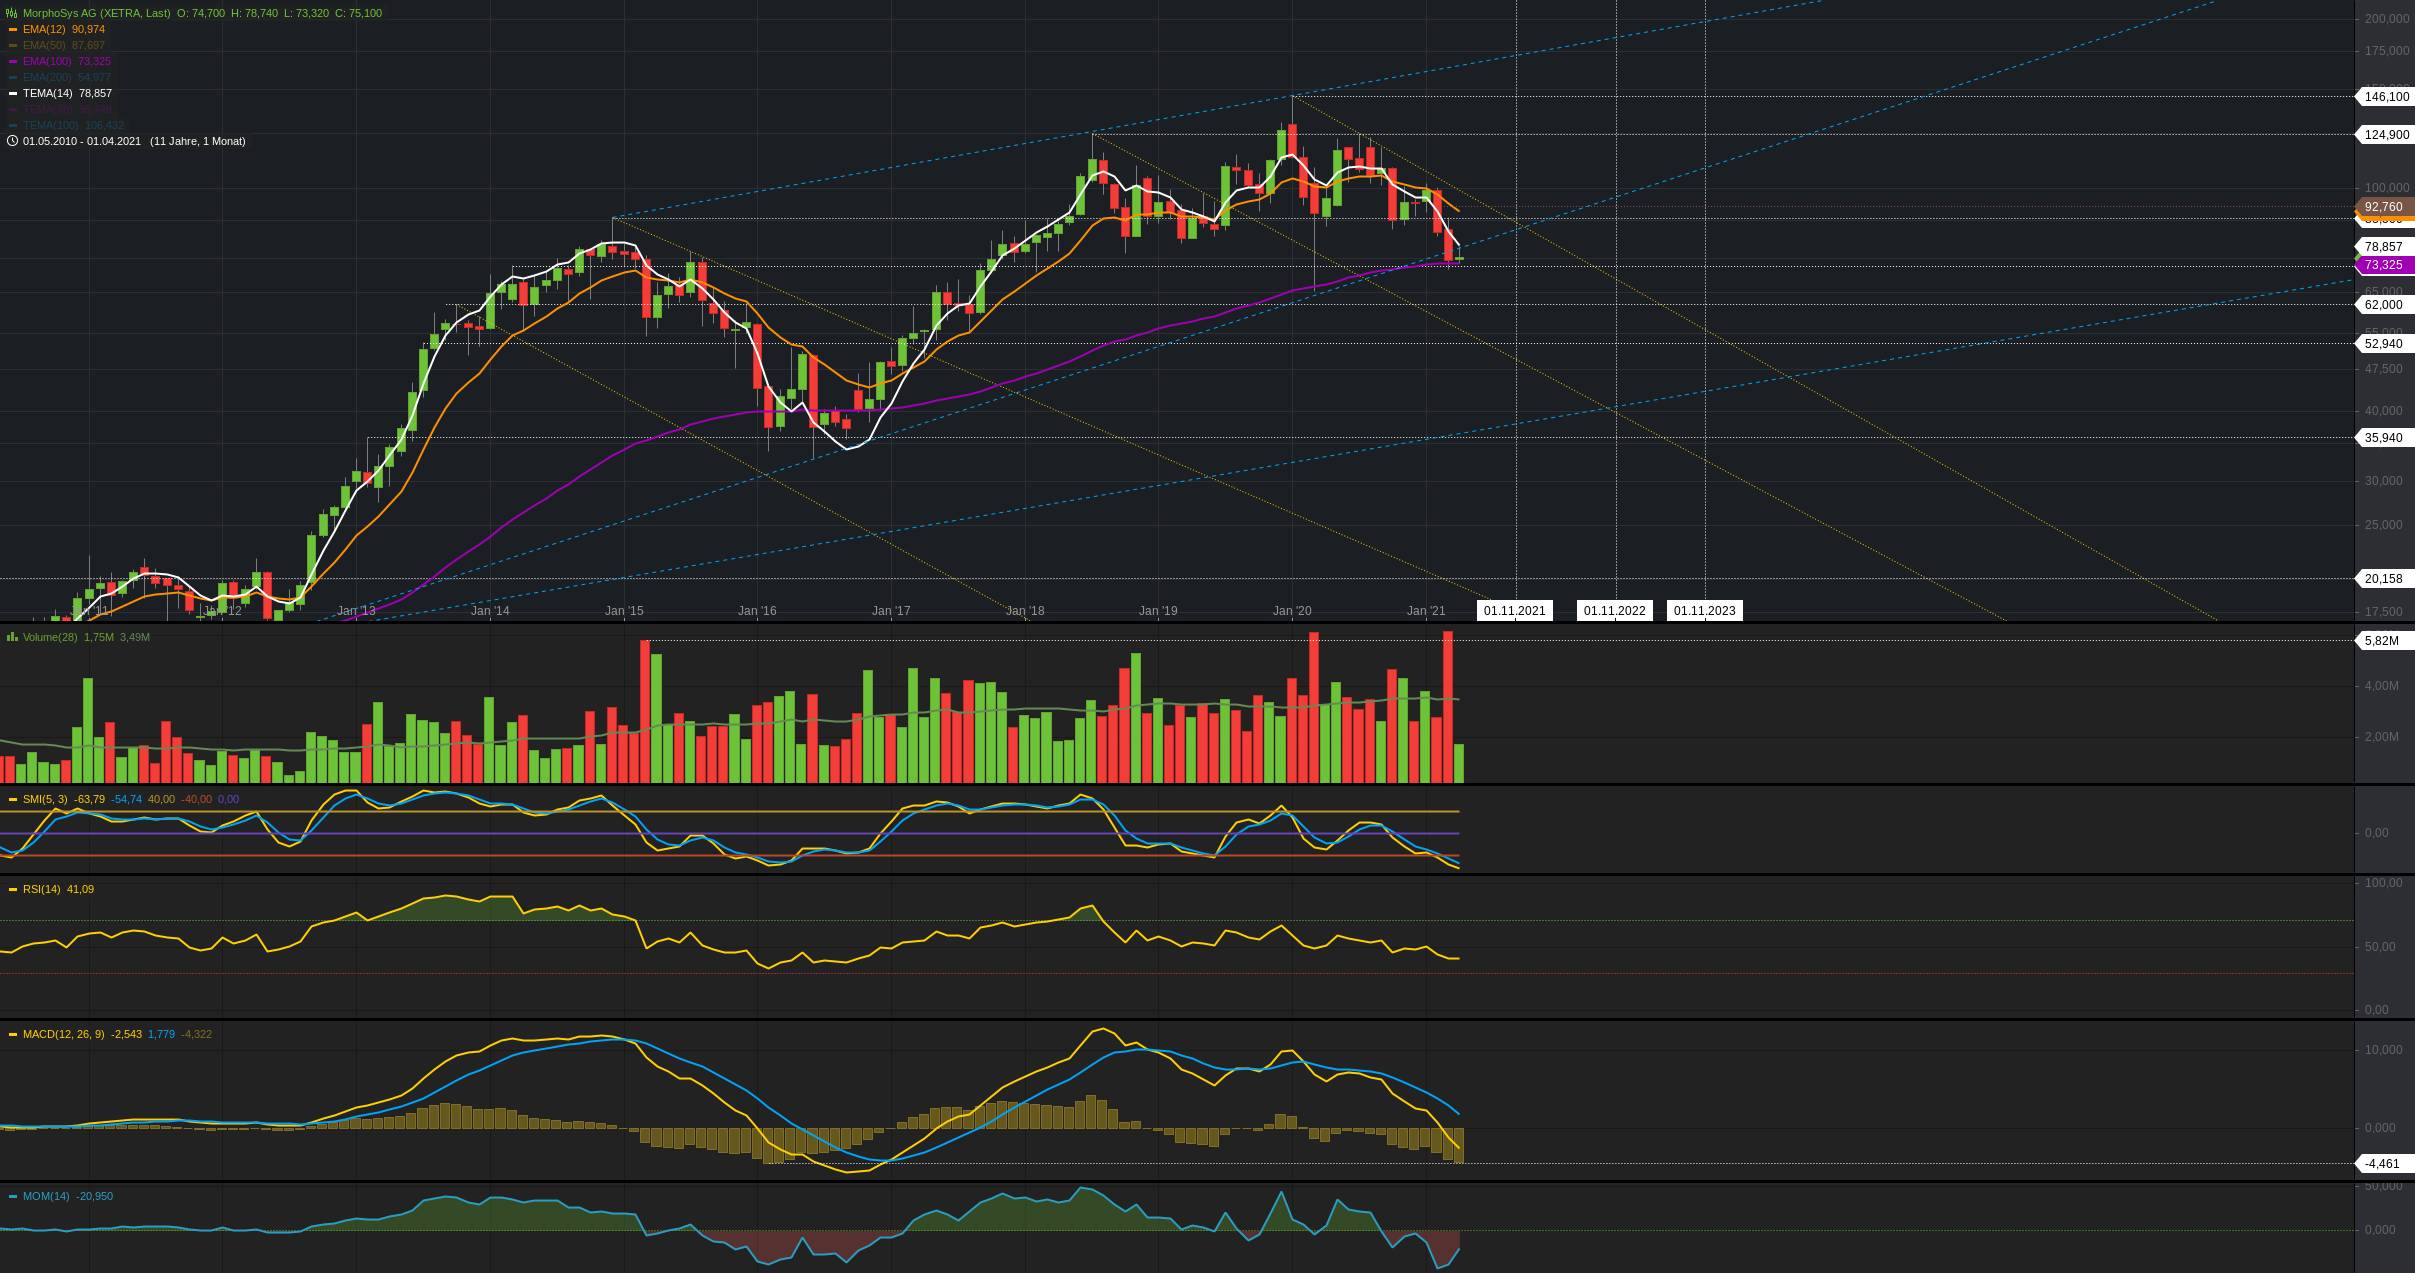
Task: Click the candlestick icon beside MorphoSys AG
Action: [13, 13]
